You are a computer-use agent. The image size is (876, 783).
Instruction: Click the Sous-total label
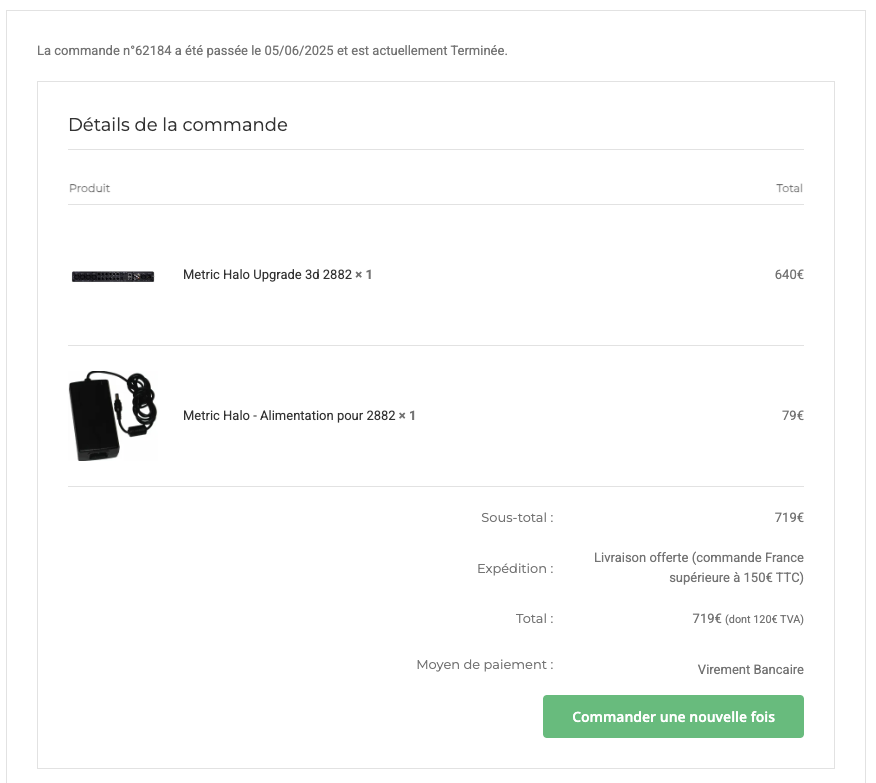tap(517, 518)
